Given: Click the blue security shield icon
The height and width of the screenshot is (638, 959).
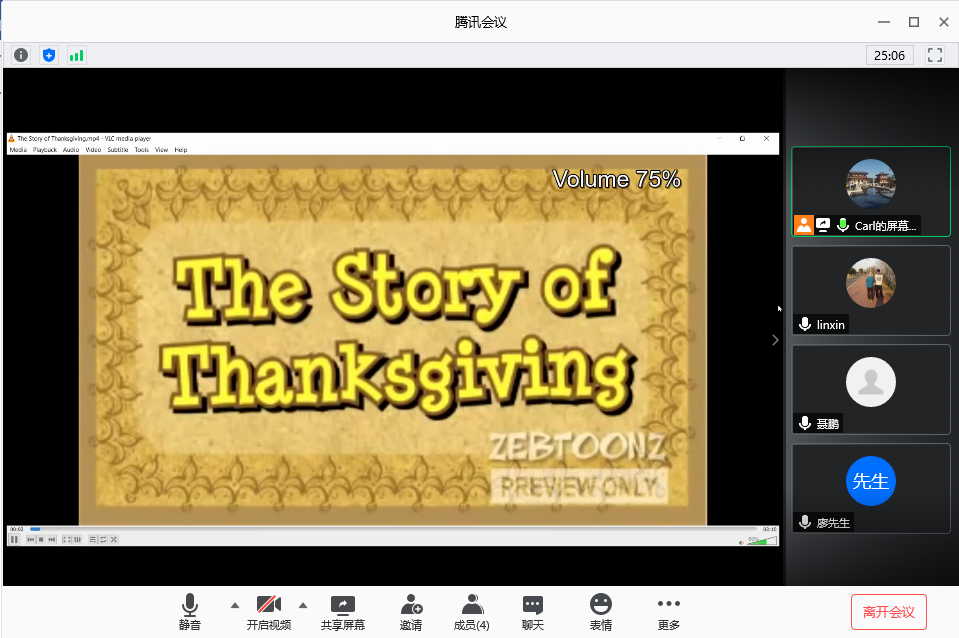Looking at the screenshot, I should point(48,55).
